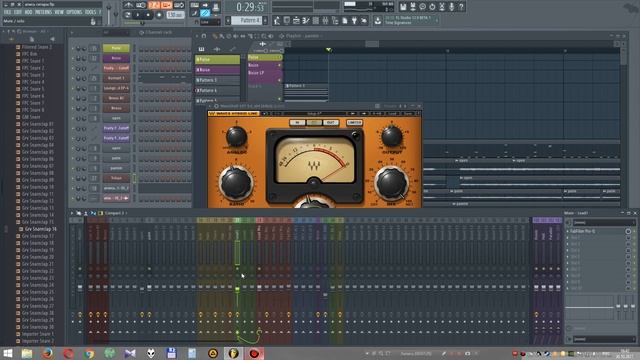Open the audio editor scissors icon
This screenshot has height=360, width=640.
coord(442,7)
